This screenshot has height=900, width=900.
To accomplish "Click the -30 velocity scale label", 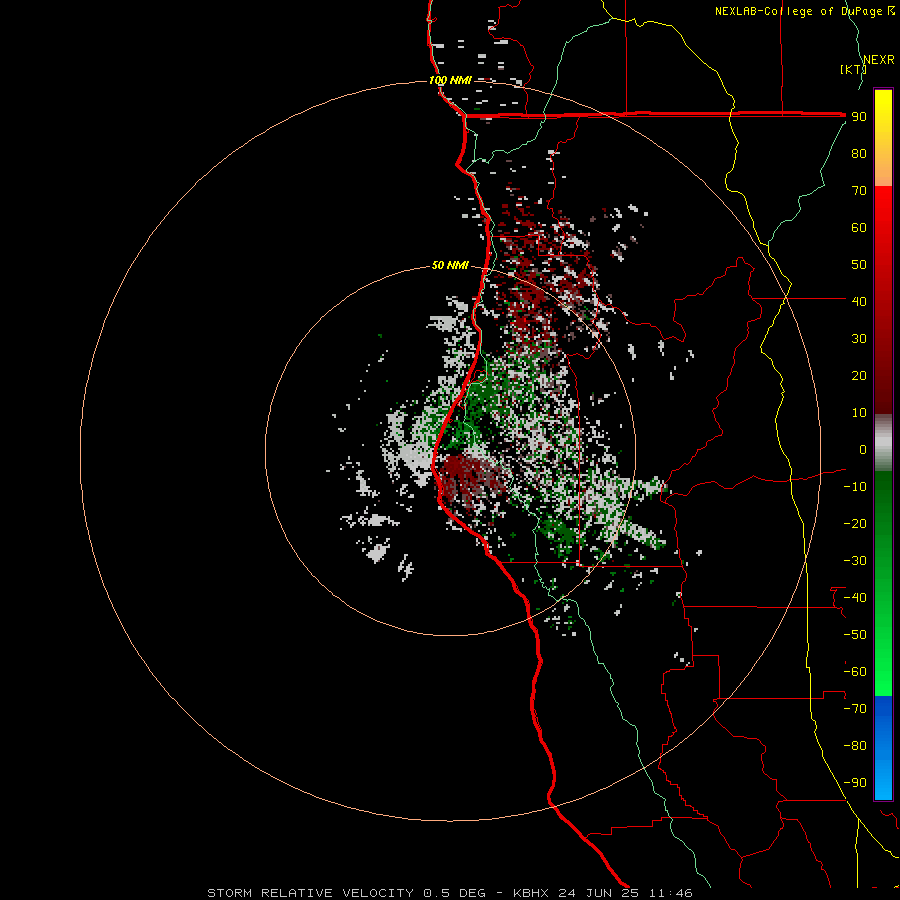I will 855,561.
